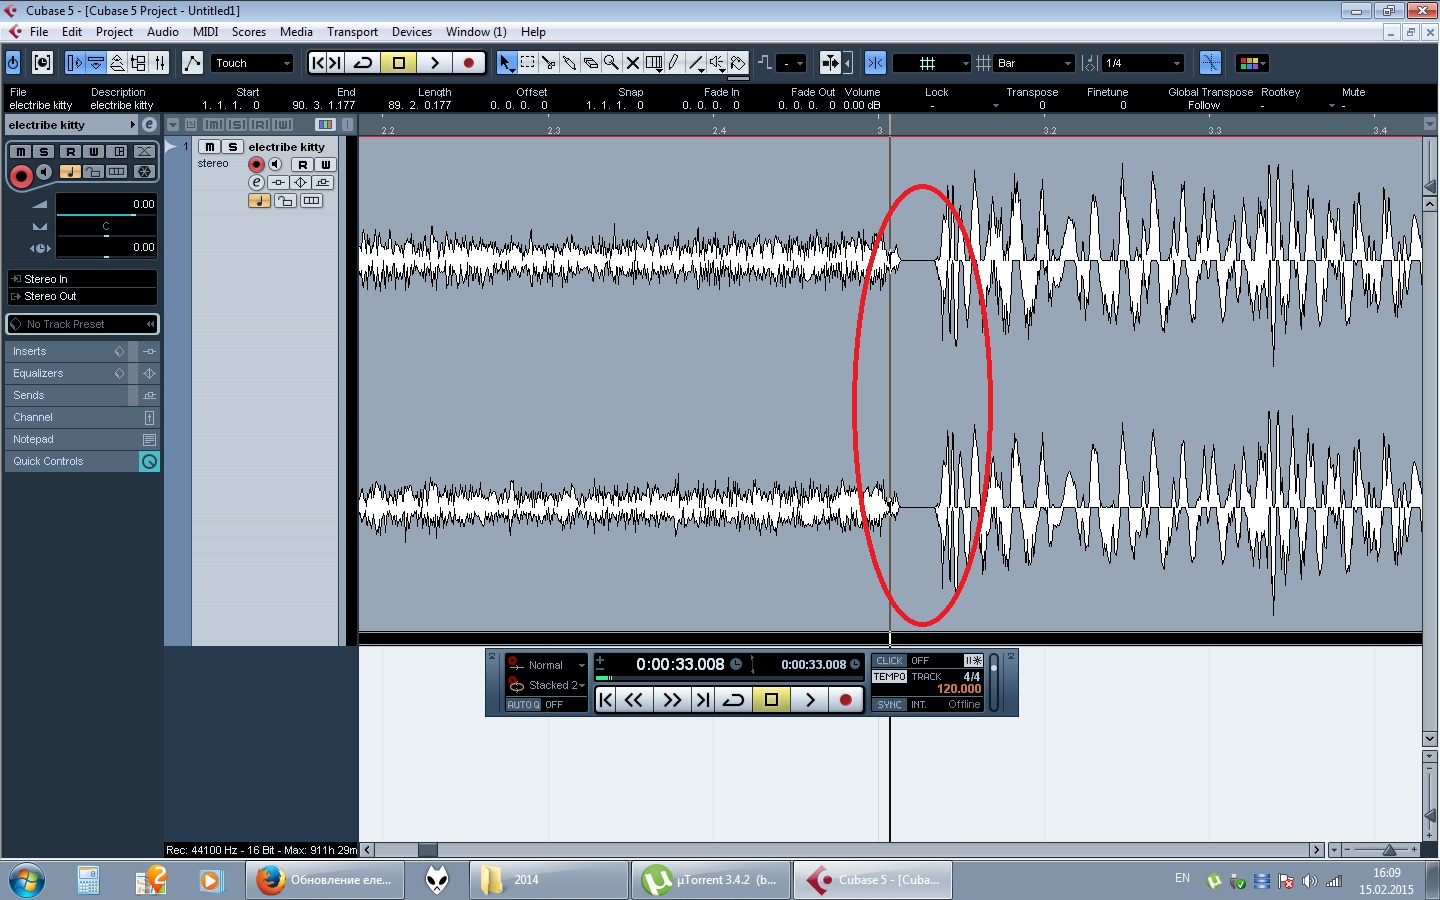This screenshot has height=900, width=1440.
Task: Open the pool window from the toolbar
Action: [138, 63]
